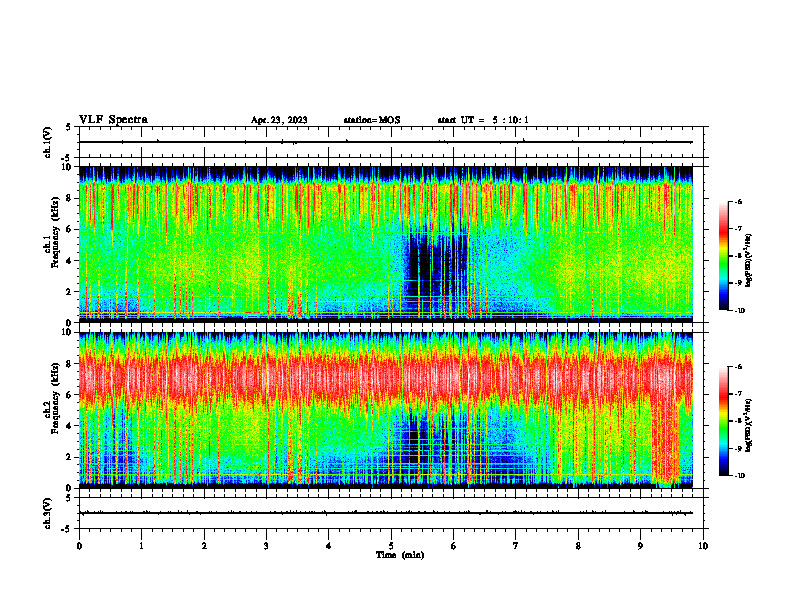Click the "-10" label on ch.1 color bar

pos(739,311)
